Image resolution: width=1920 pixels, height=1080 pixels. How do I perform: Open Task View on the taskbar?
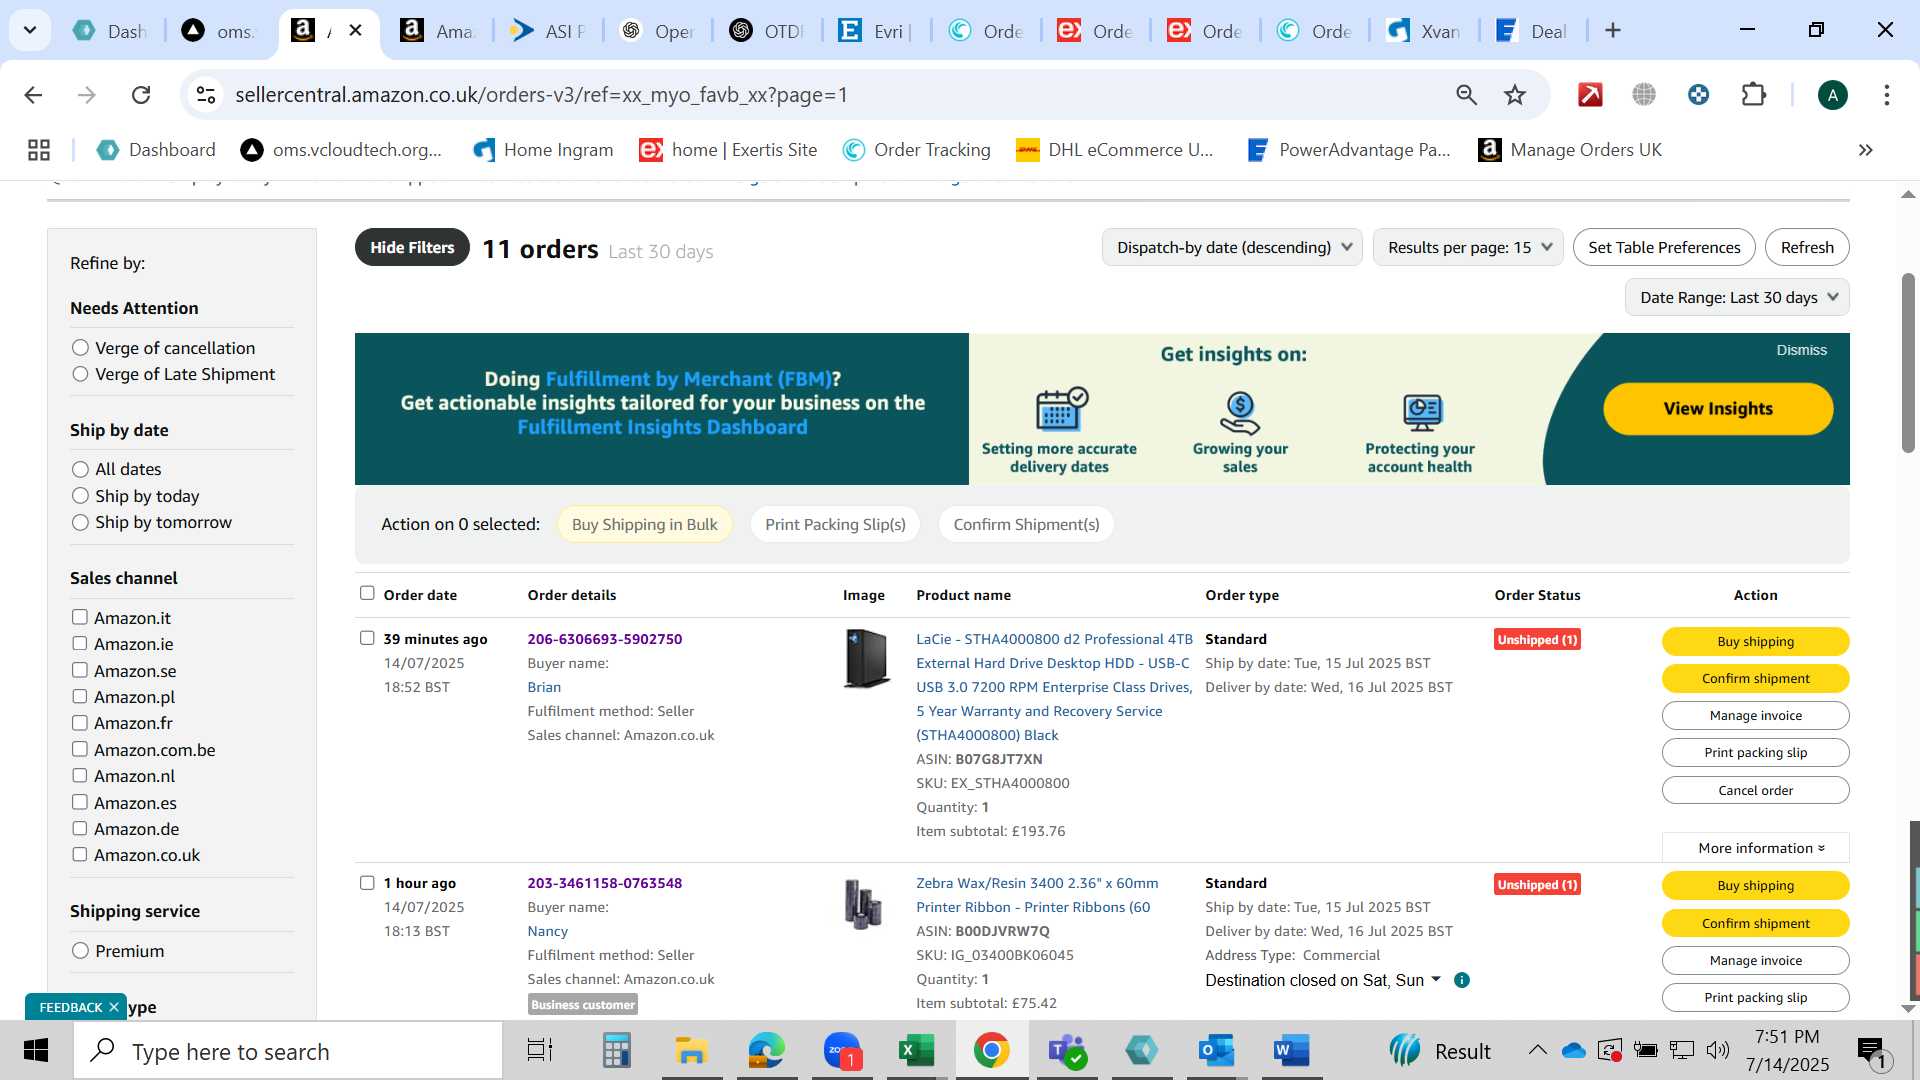[540, 1051]
